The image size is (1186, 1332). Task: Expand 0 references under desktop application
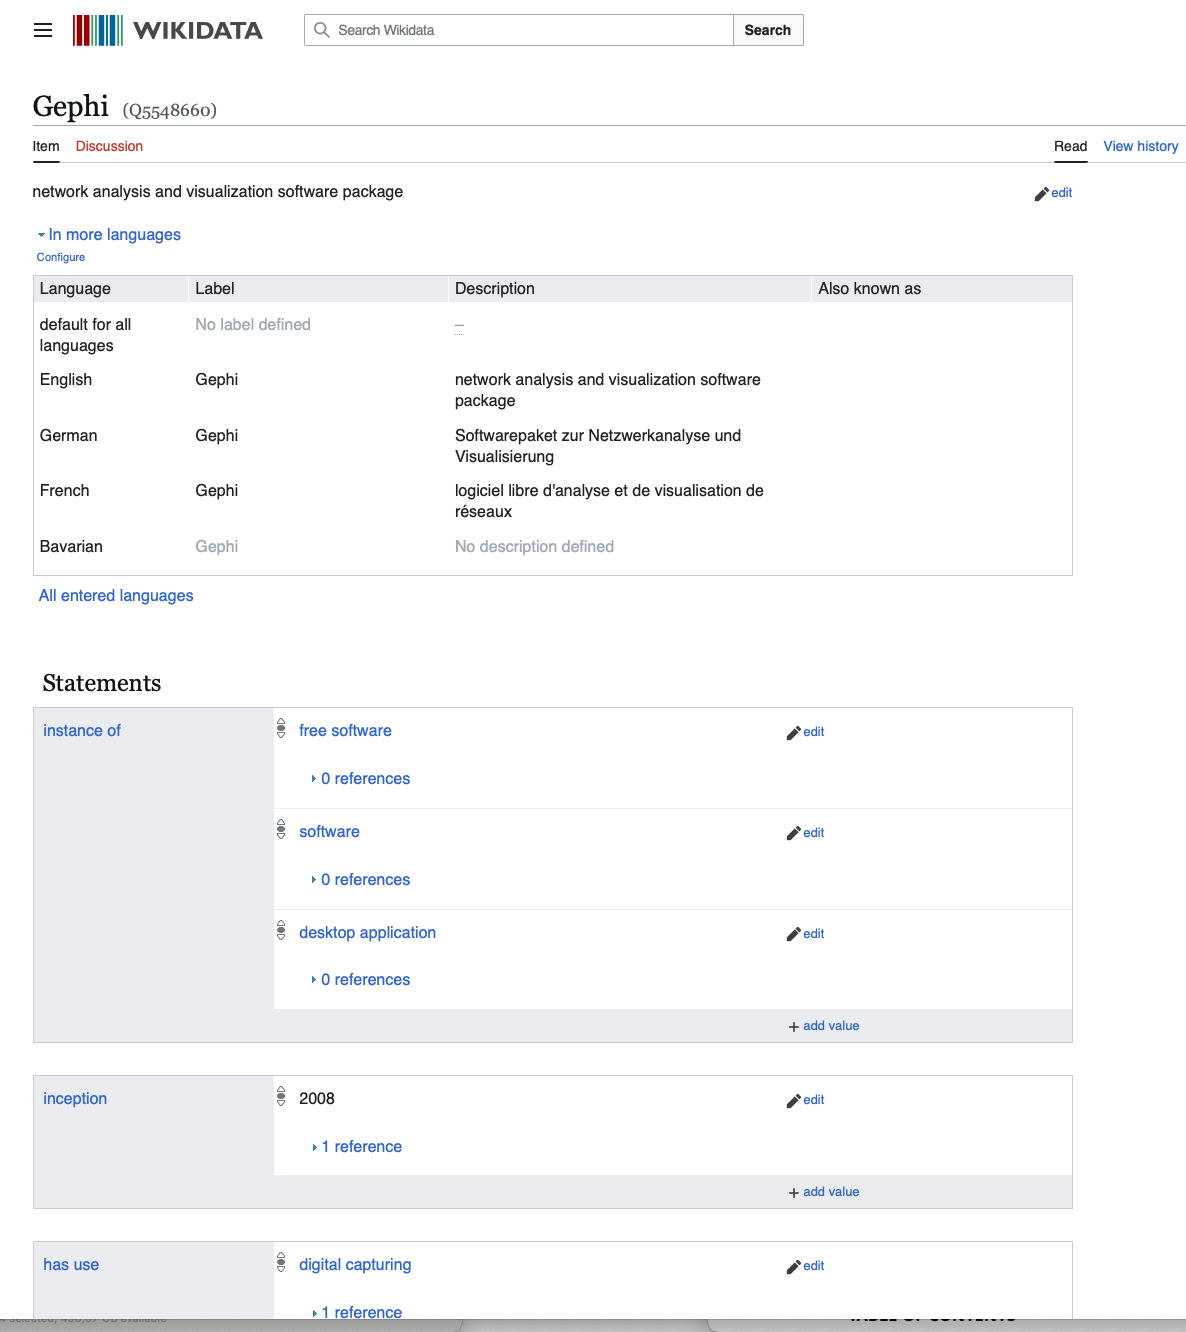pyautogui.click(x=365, y=980)
